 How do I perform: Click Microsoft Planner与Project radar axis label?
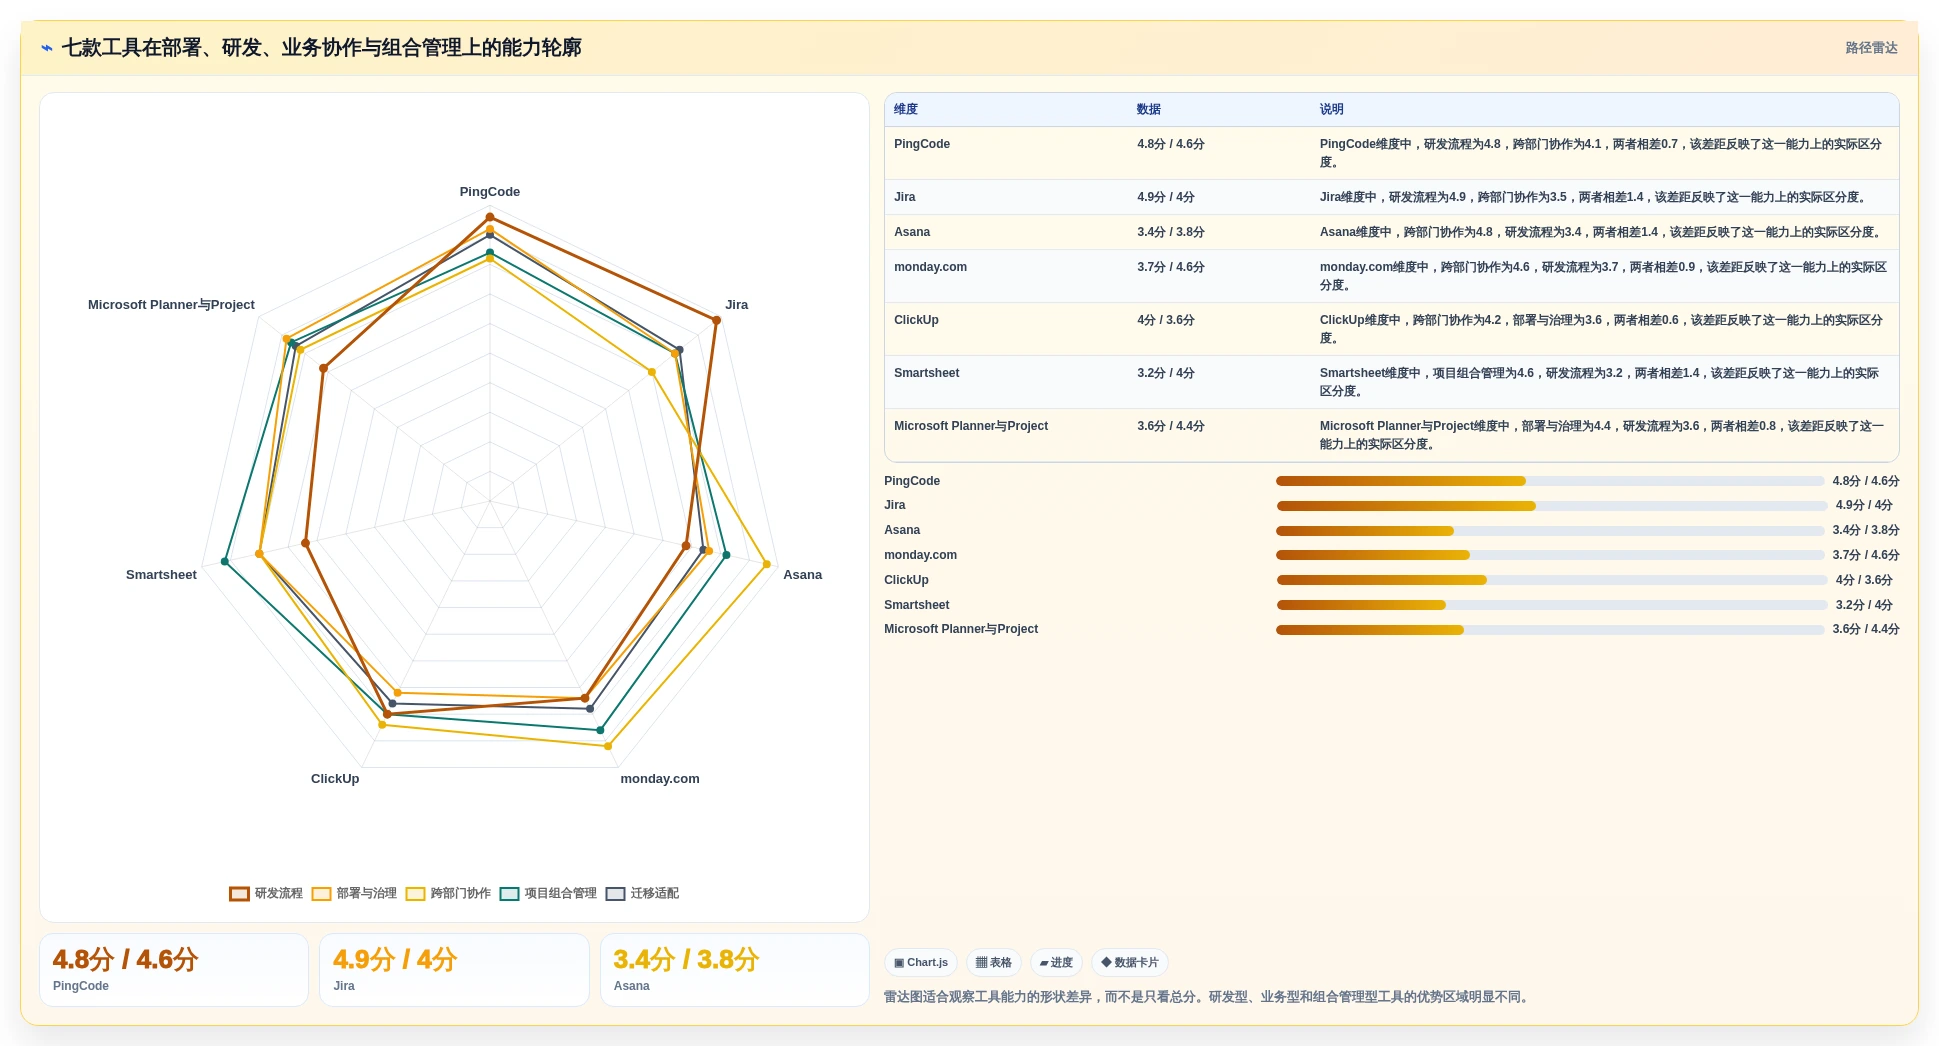171,305
